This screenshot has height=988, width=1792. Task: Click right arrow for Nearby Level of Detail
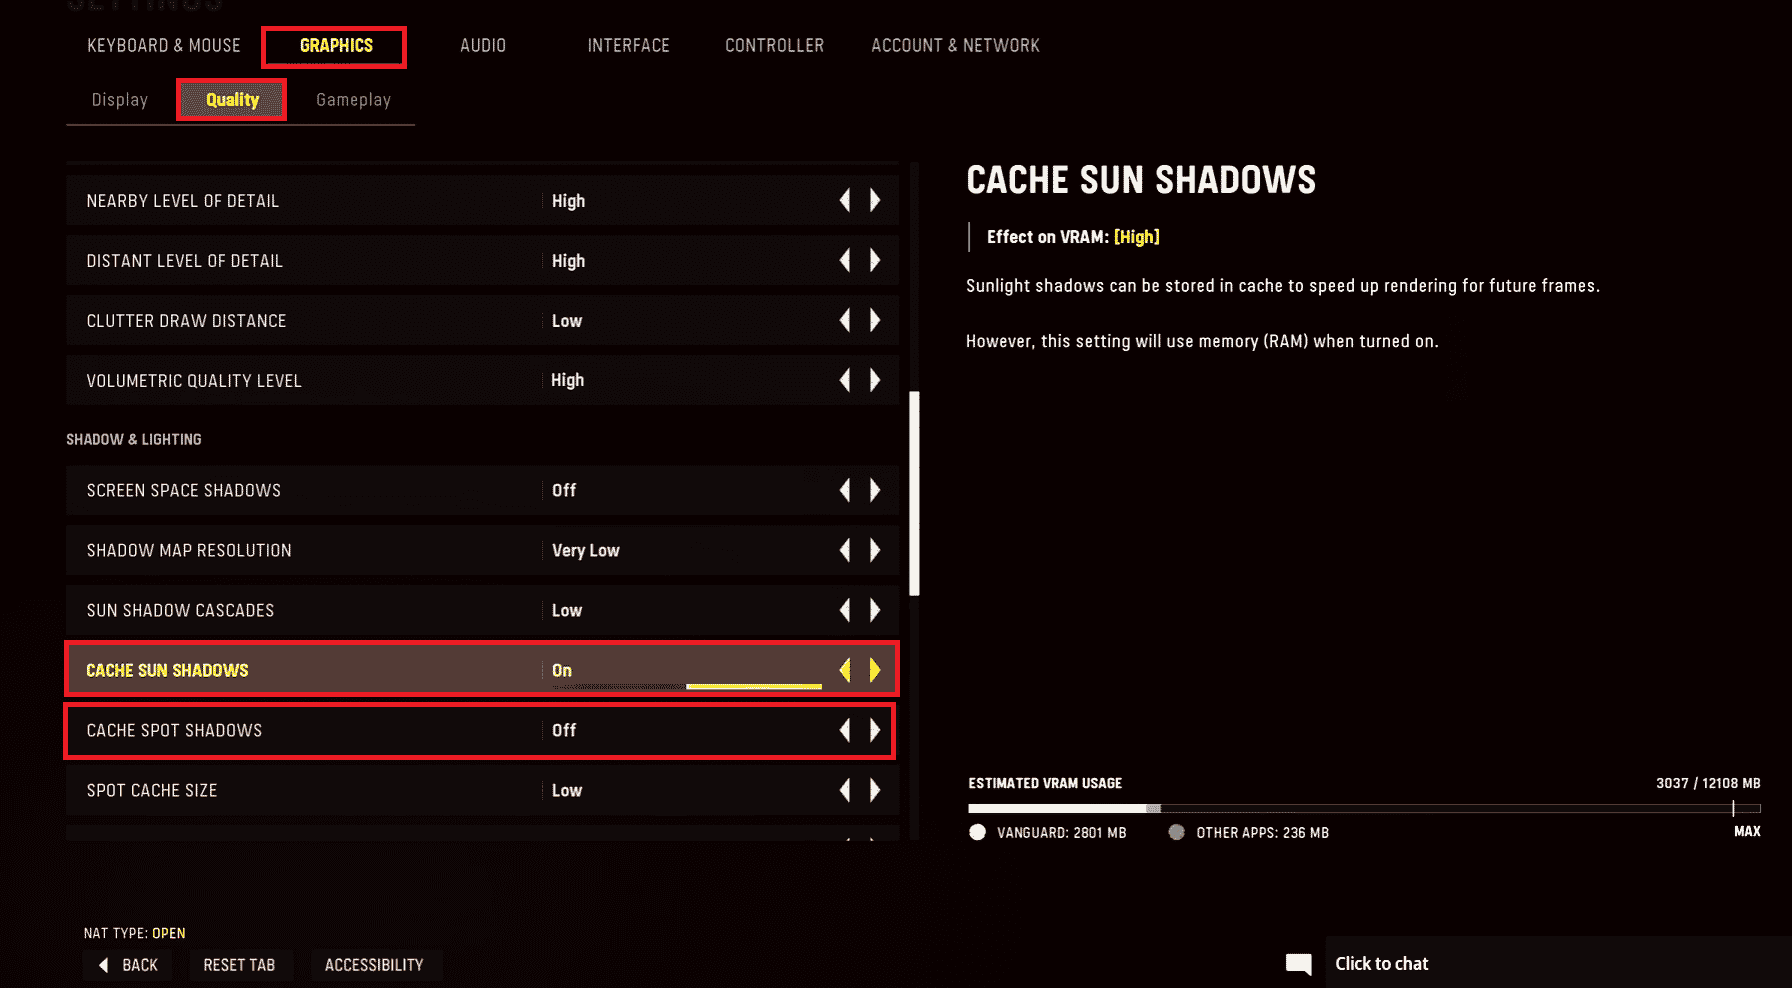(x=875, y=201)
